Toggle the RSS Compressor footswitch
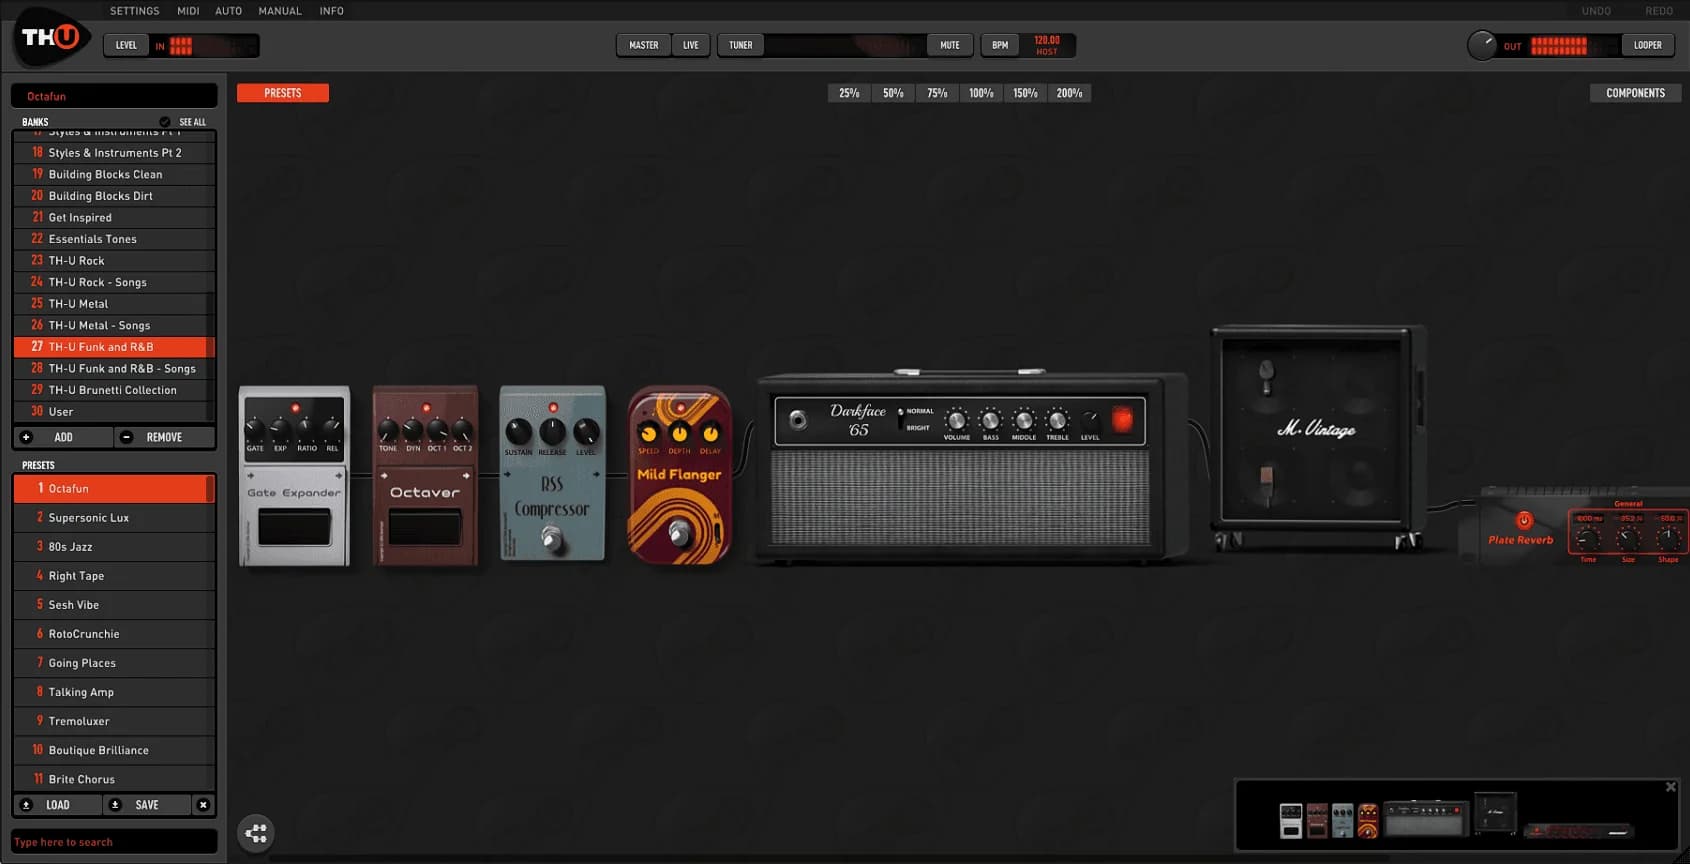 click(x=551, y=538)
